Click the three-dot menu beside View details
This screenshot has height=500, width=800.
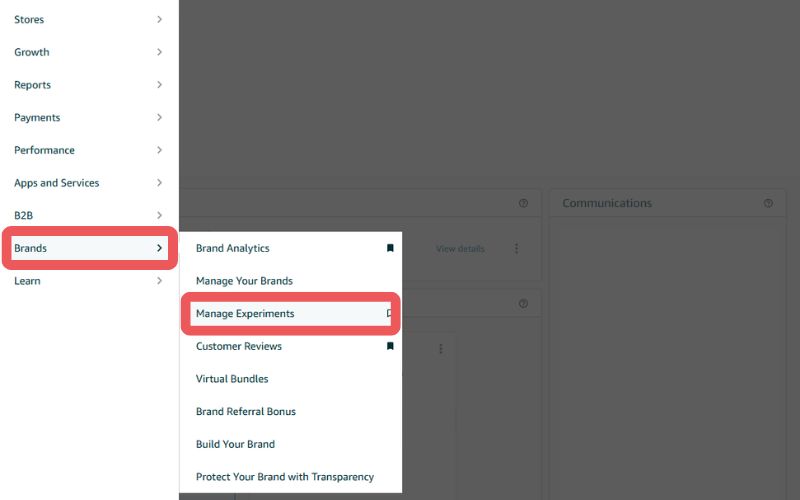pos(516,248)
